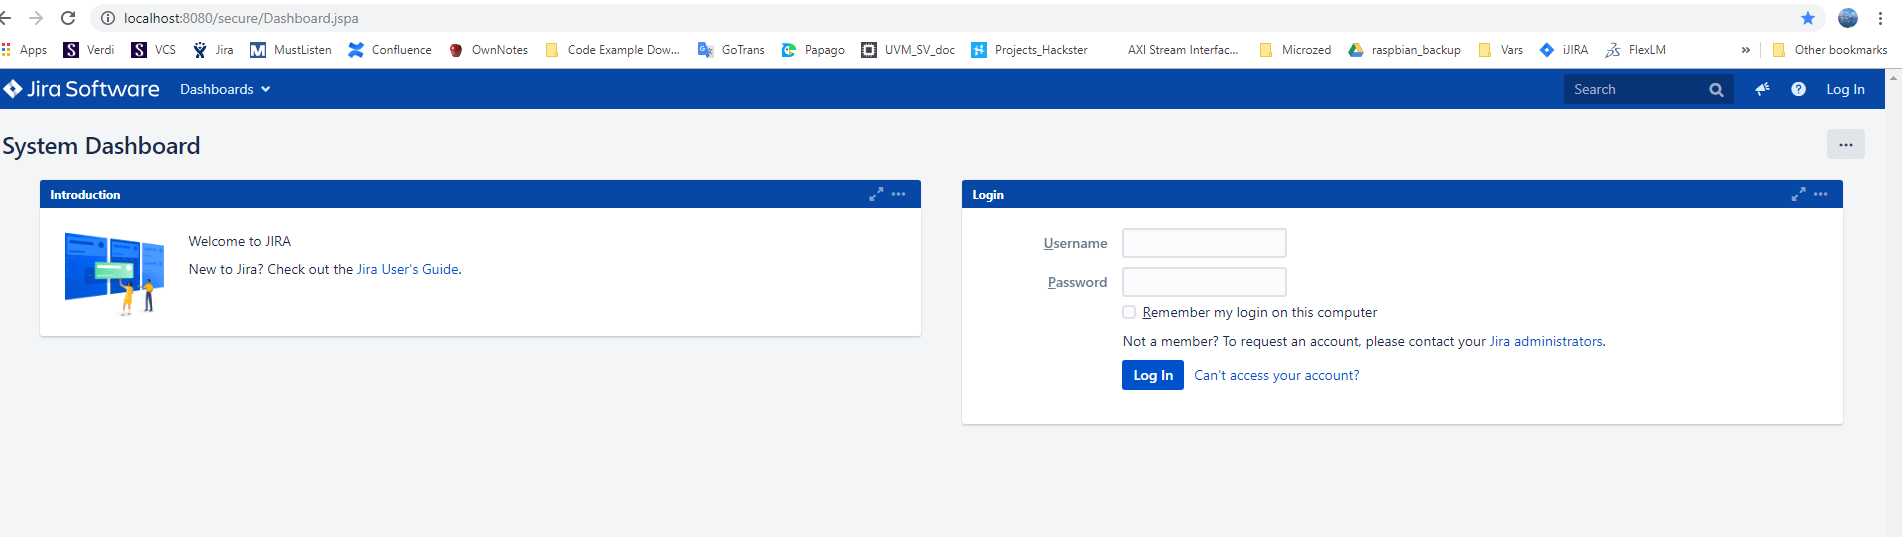Open the iJIRA bookmark
Screen dimensions: 1902x537
point(1564,50)
